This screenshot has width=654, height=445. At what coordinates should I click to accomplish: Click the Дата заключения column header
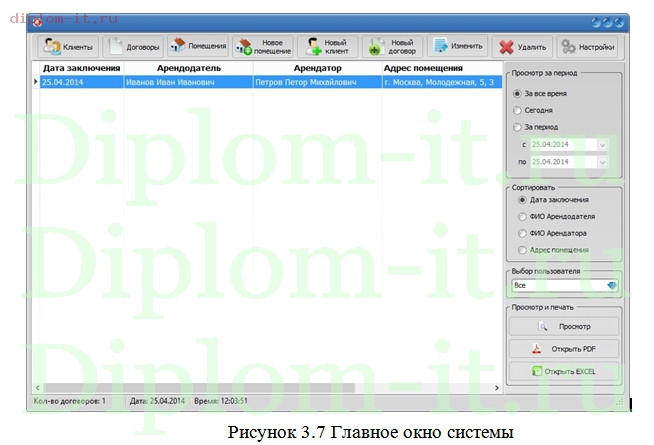[x=82, y=68]
